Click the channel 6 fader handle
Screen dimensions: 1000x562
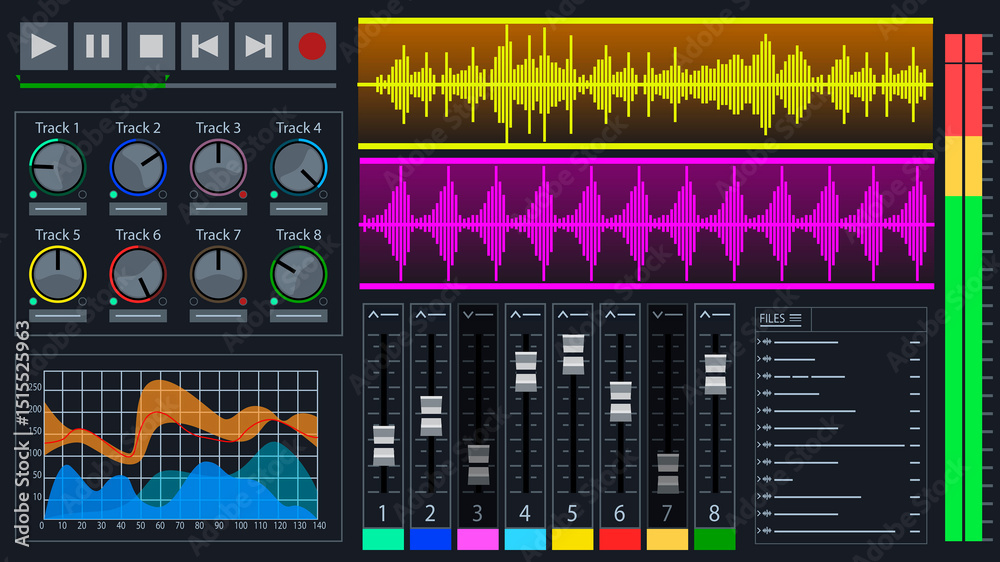pos(621,401)
